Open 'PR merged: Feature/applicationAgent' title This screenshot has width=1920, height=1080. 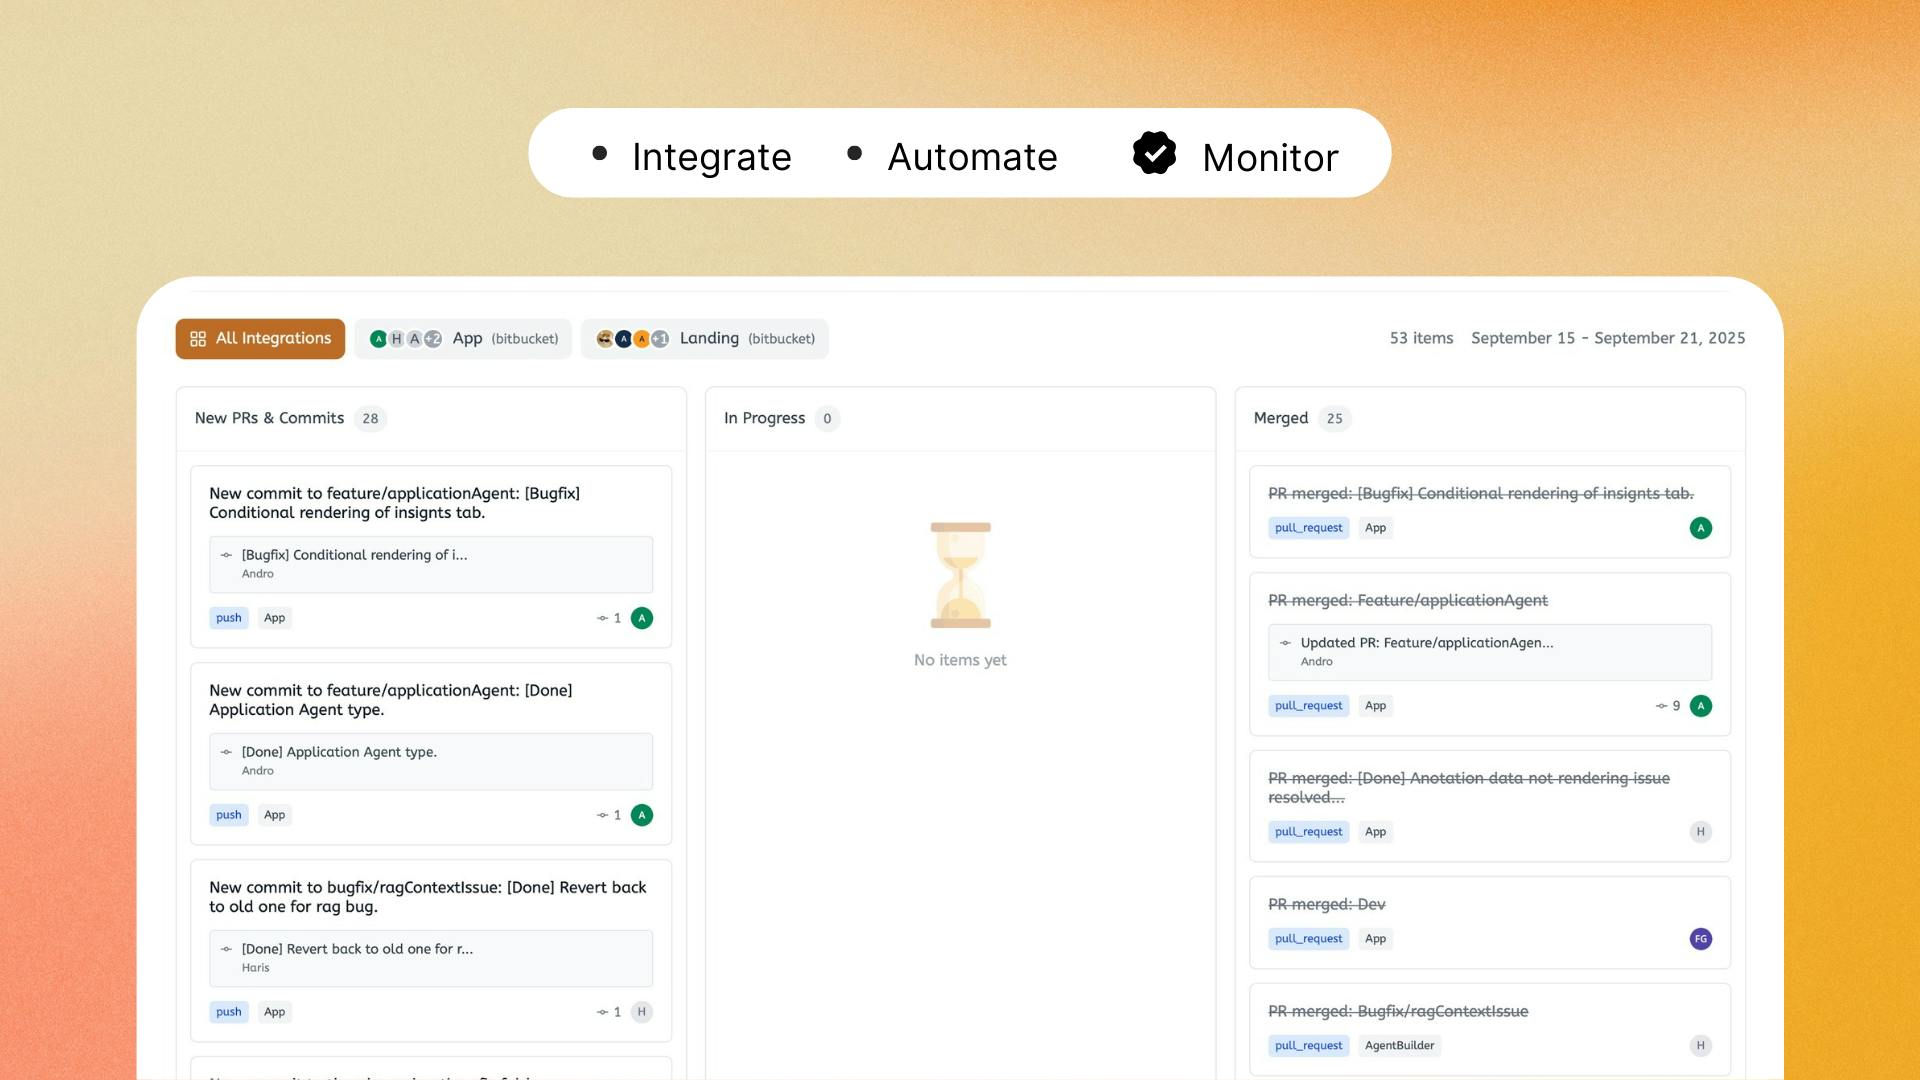pyautogui.click(x=1408, y=600)
